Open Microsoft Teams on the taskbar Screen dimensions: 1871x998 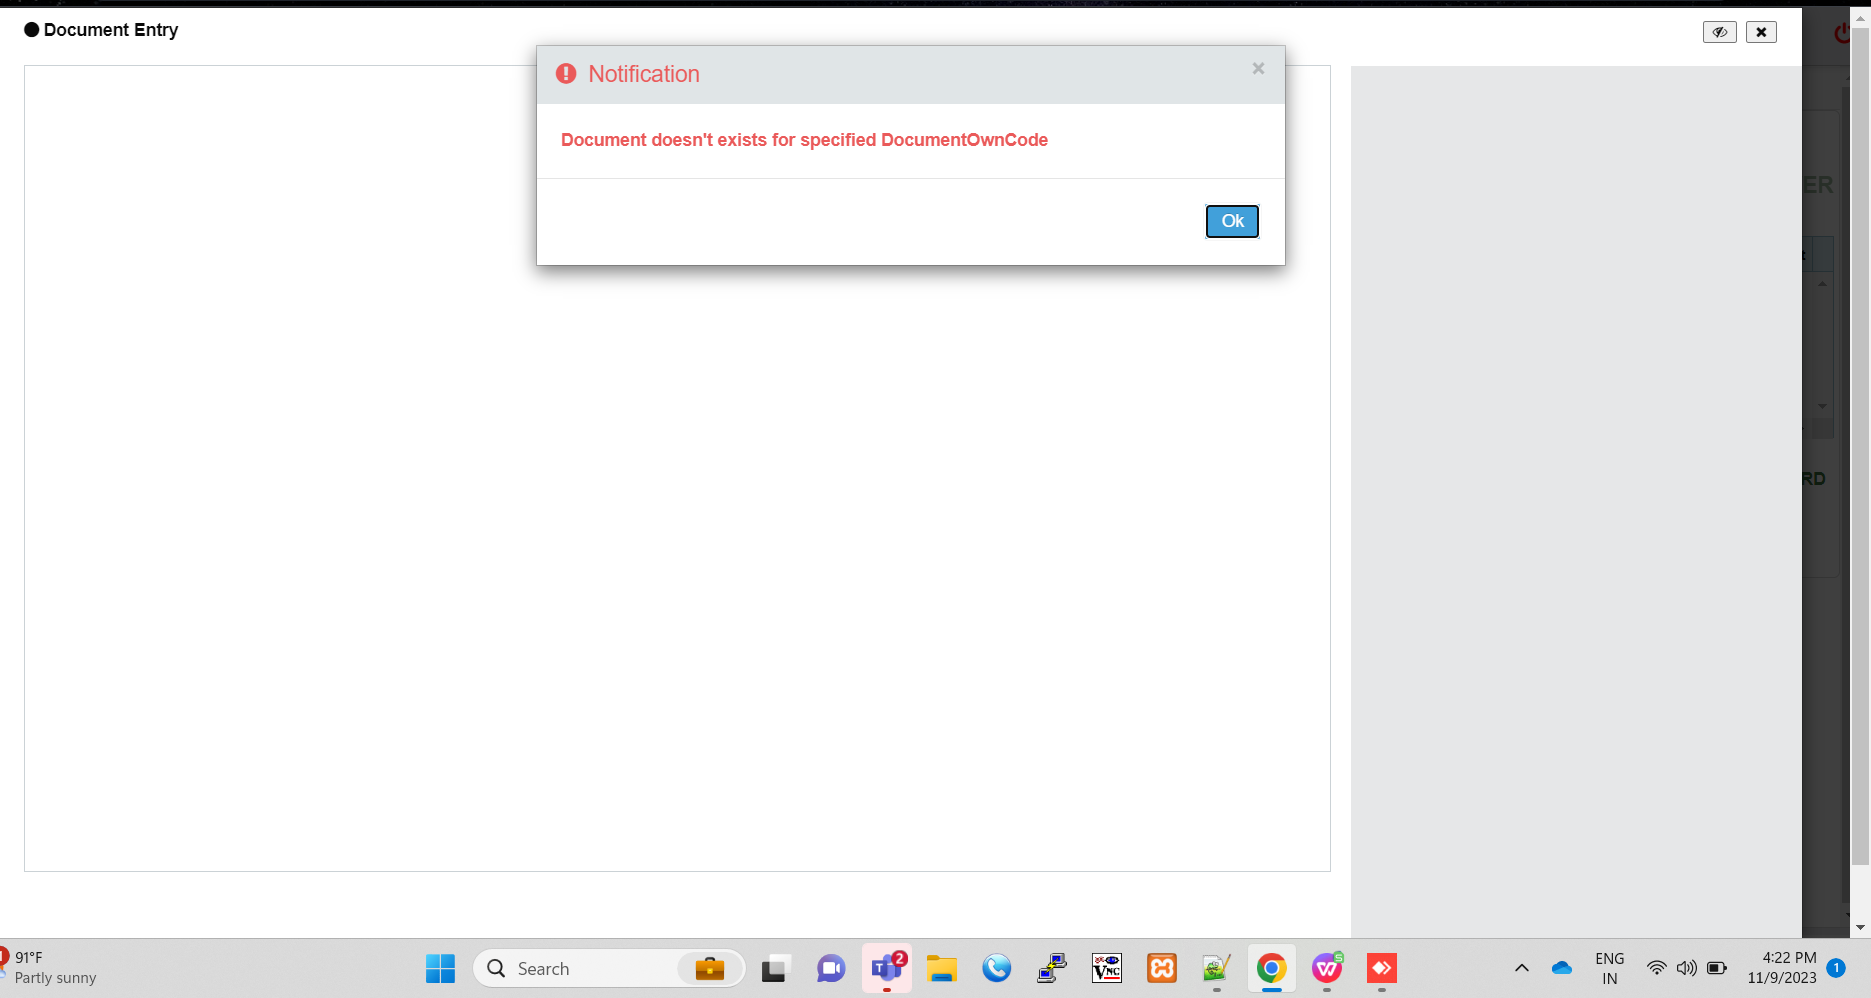(887, 968)
